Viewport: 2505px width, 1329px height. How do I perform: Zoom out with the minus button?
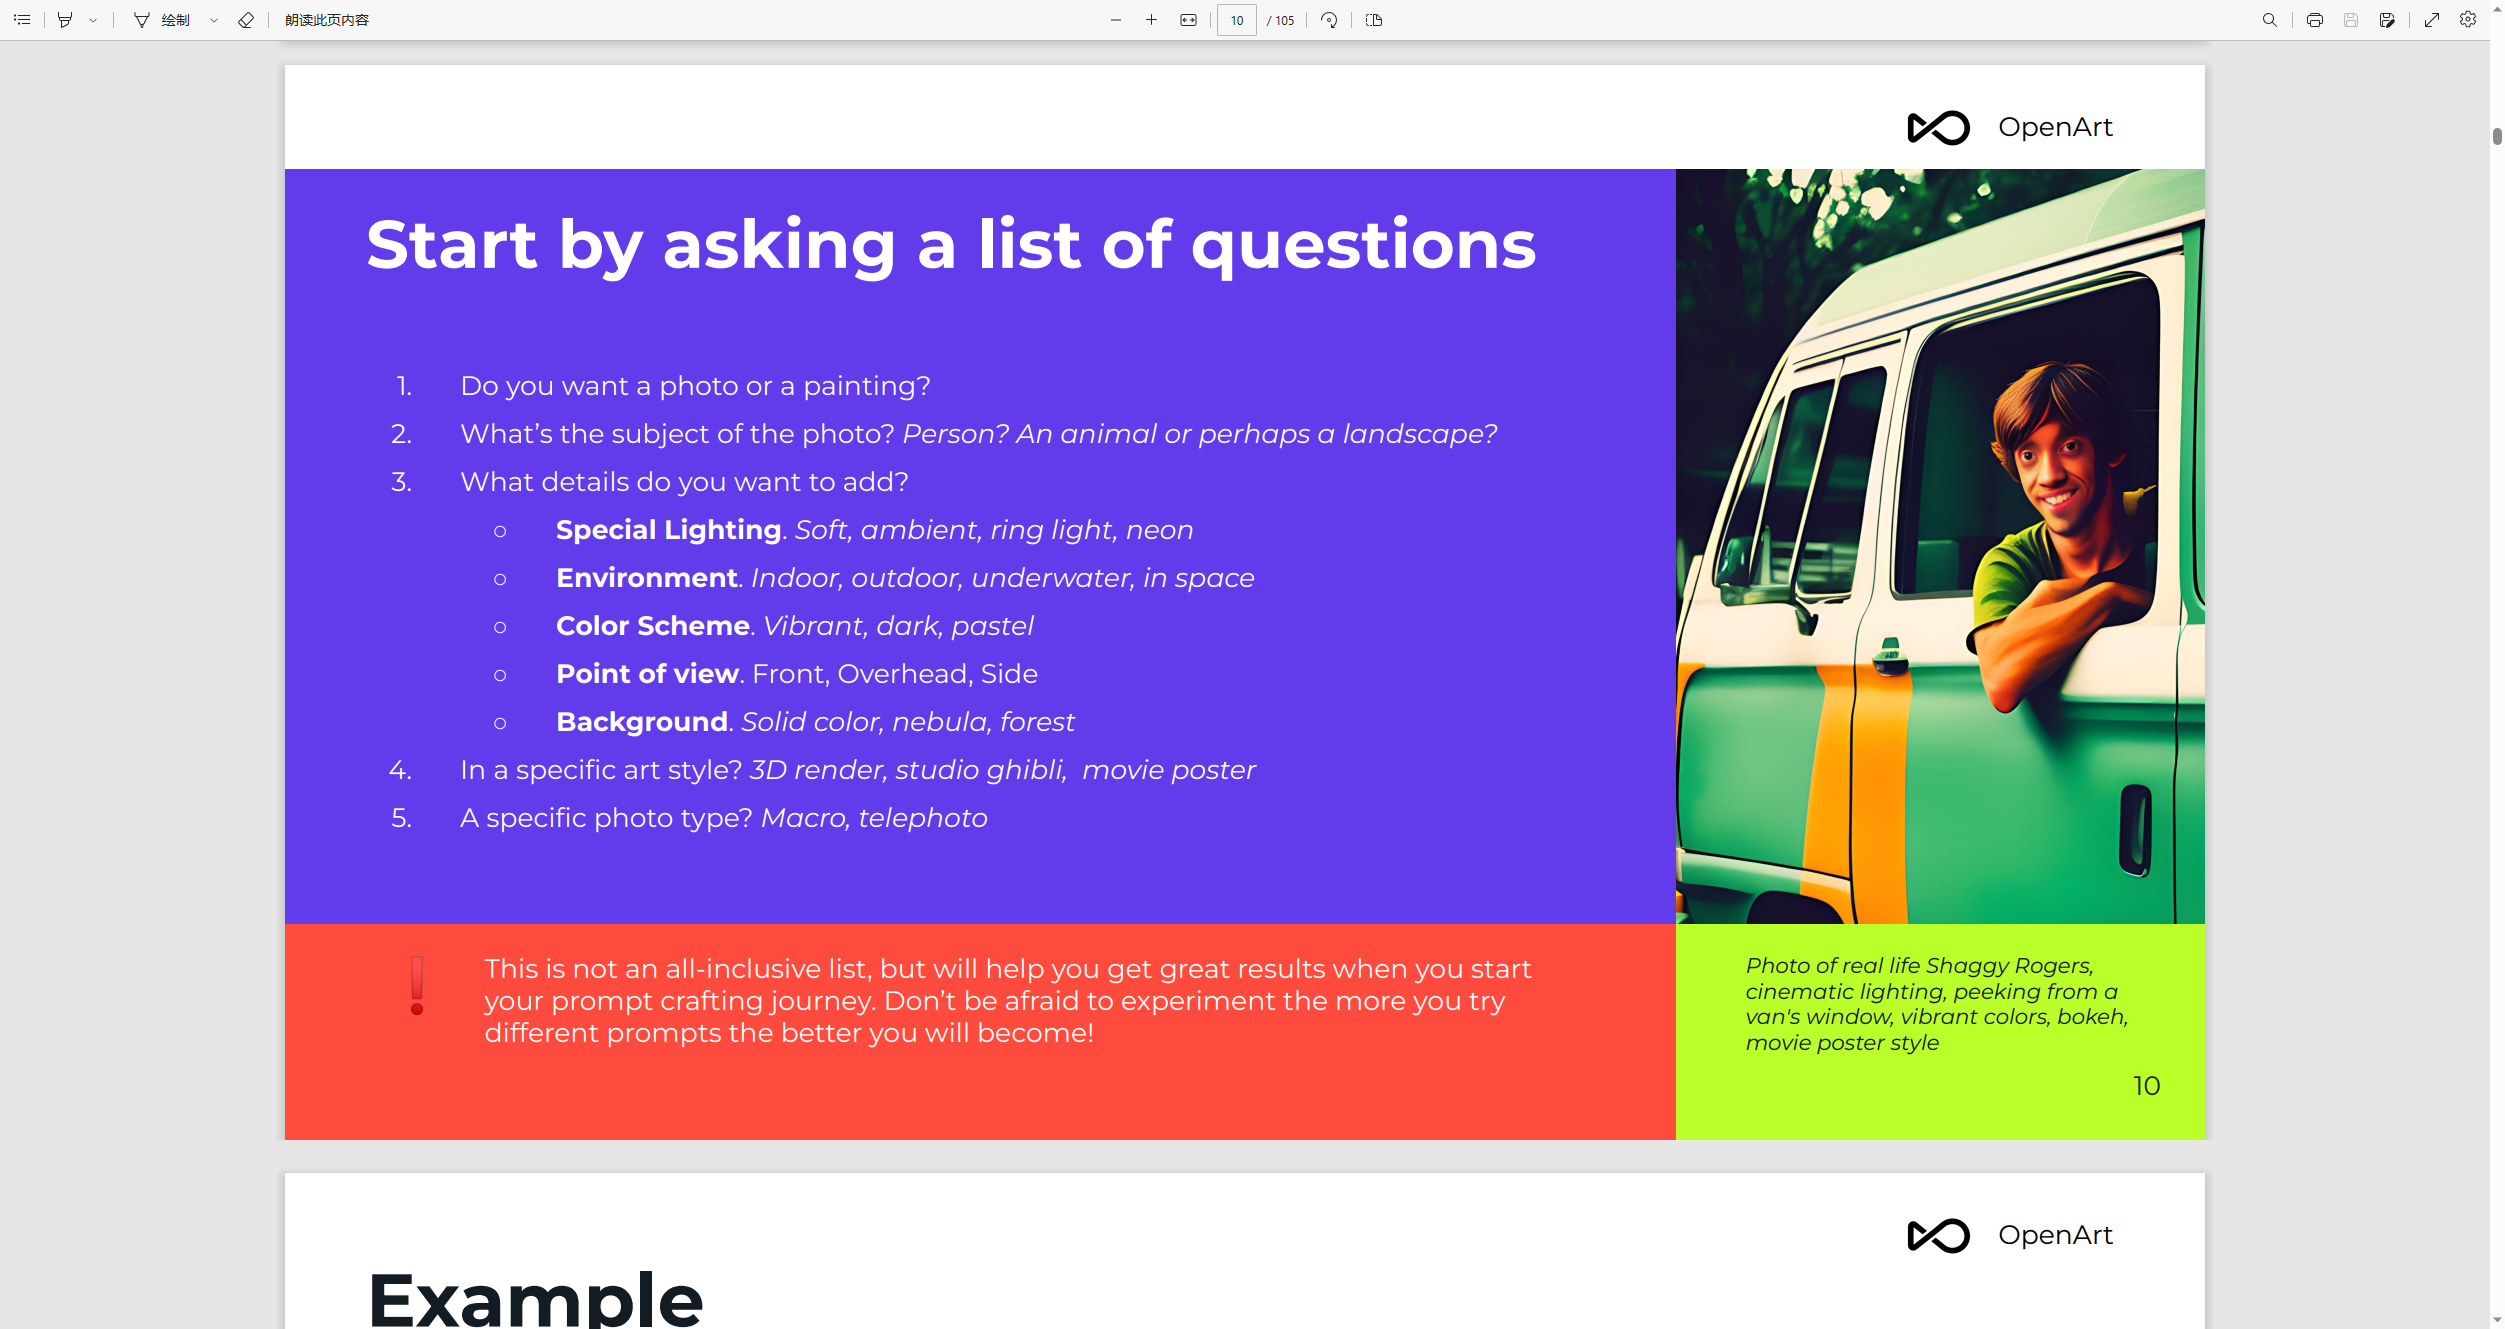(x=1116, y=20)
